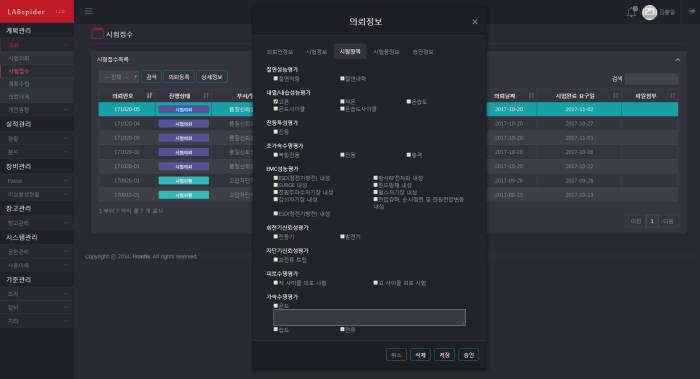Click the logout icon at top right
This screenshot has width=700, height=379.
(692, 12)
